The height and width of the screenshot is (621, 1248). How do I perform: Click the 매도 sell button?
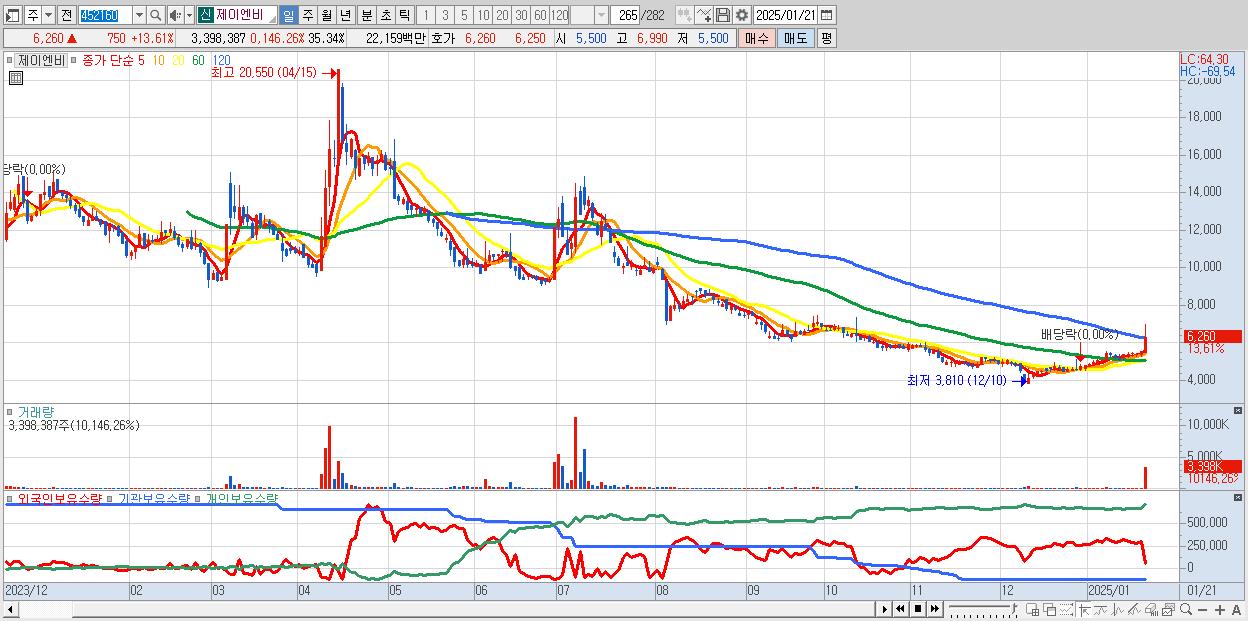pyautogui.click(x=795, y=38)
